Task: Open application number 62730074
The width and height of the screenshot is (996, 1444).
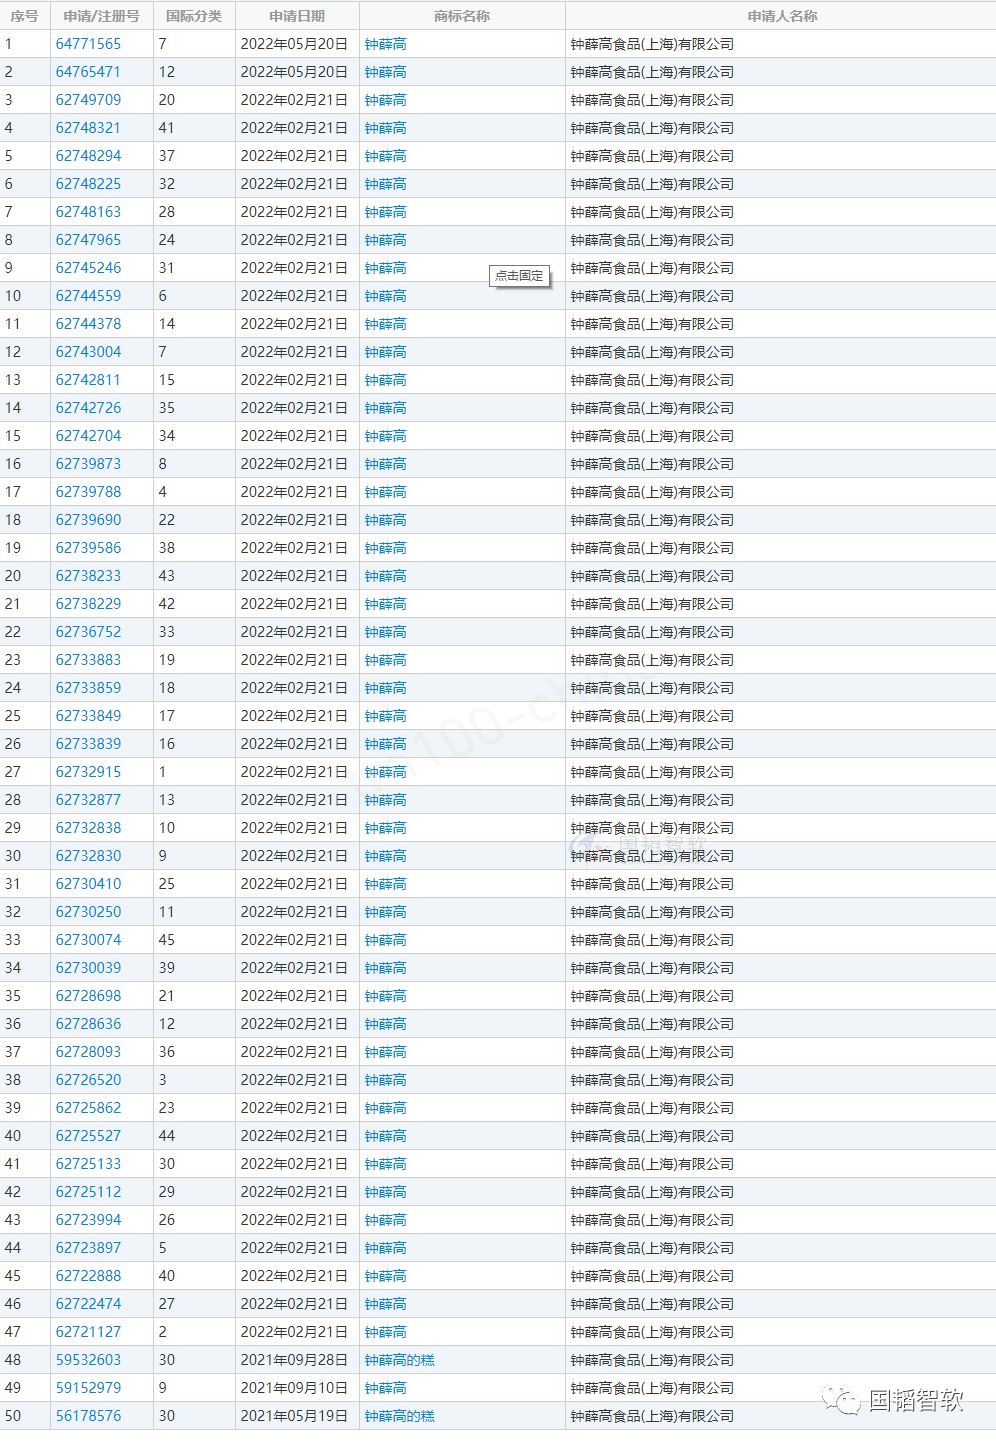Action: [x=88, y=940]
